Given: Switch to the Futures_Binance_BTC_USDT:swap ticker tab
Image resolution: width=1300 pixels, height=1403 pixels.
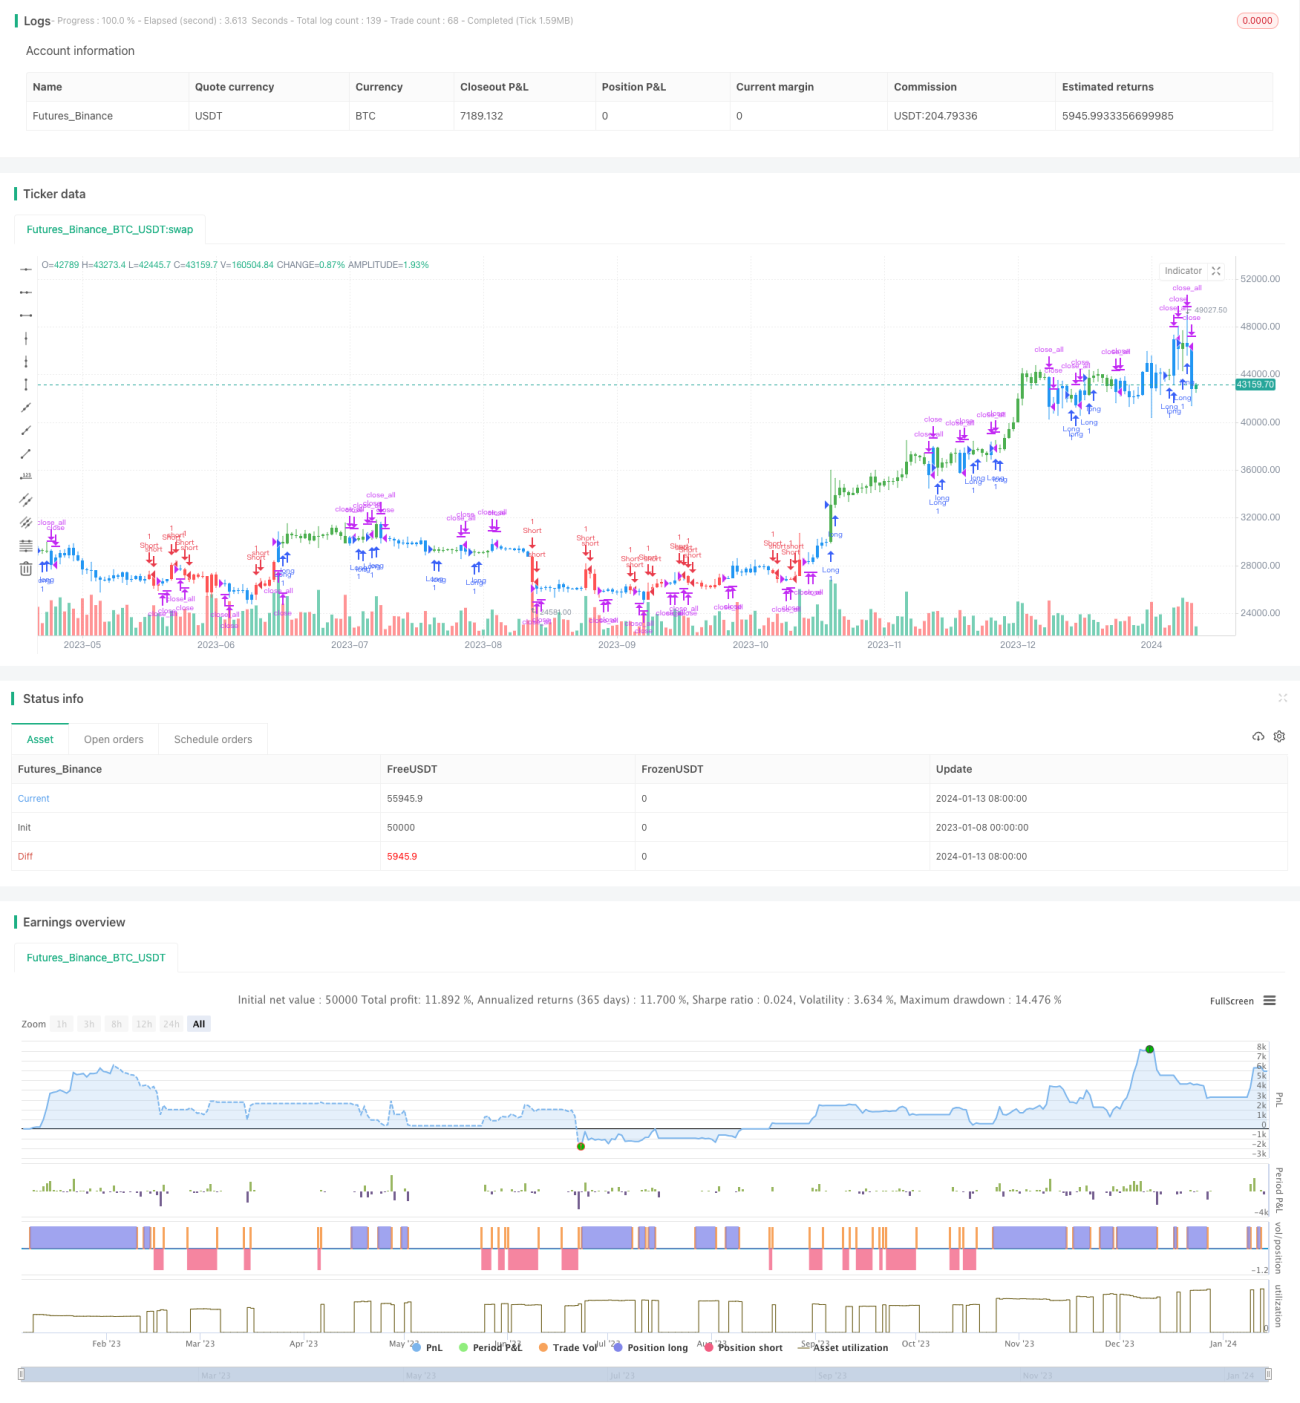Looking at the screenshot, I should coord(110,229).
